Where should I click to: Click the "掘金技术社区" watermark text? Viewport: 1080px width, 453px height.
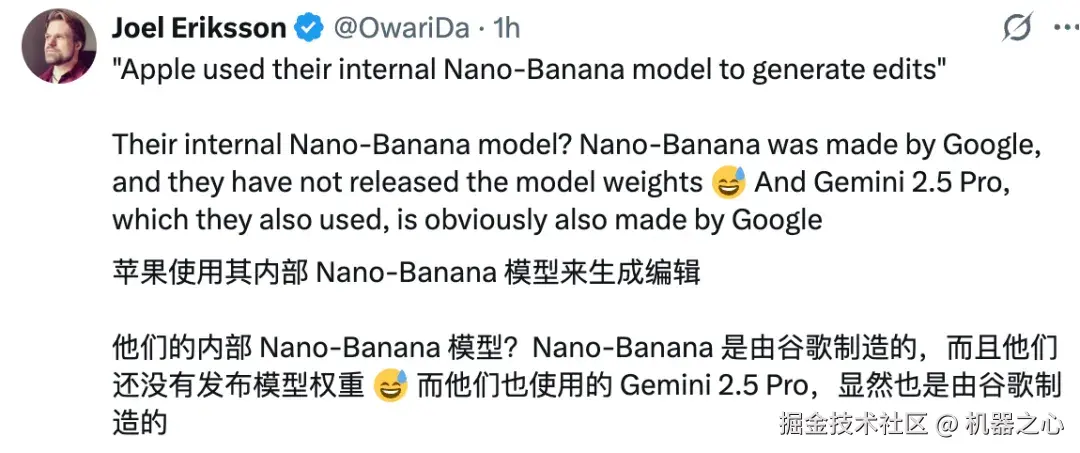854,423
